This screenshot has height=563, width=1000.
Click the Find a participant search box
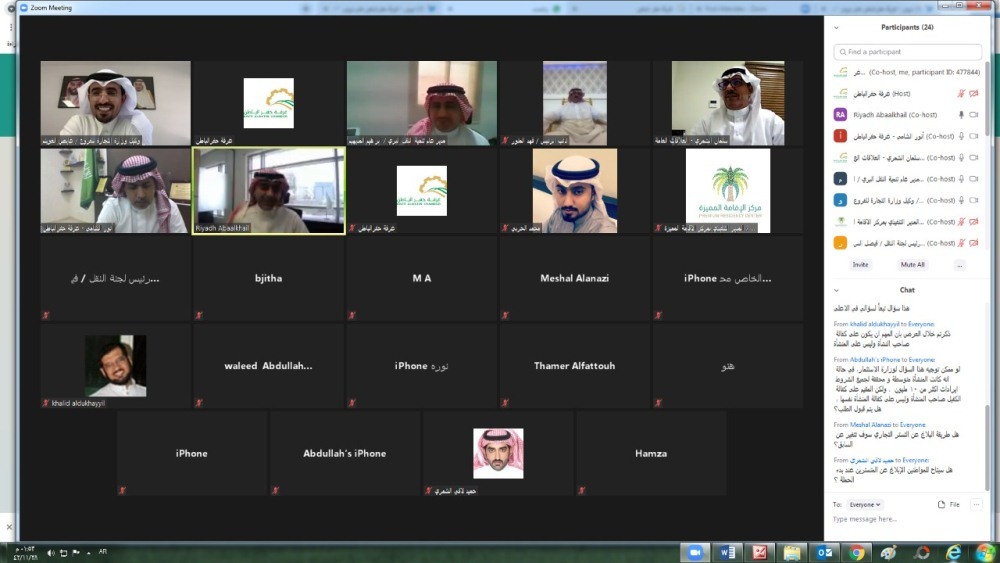click(x=908, y=52)
